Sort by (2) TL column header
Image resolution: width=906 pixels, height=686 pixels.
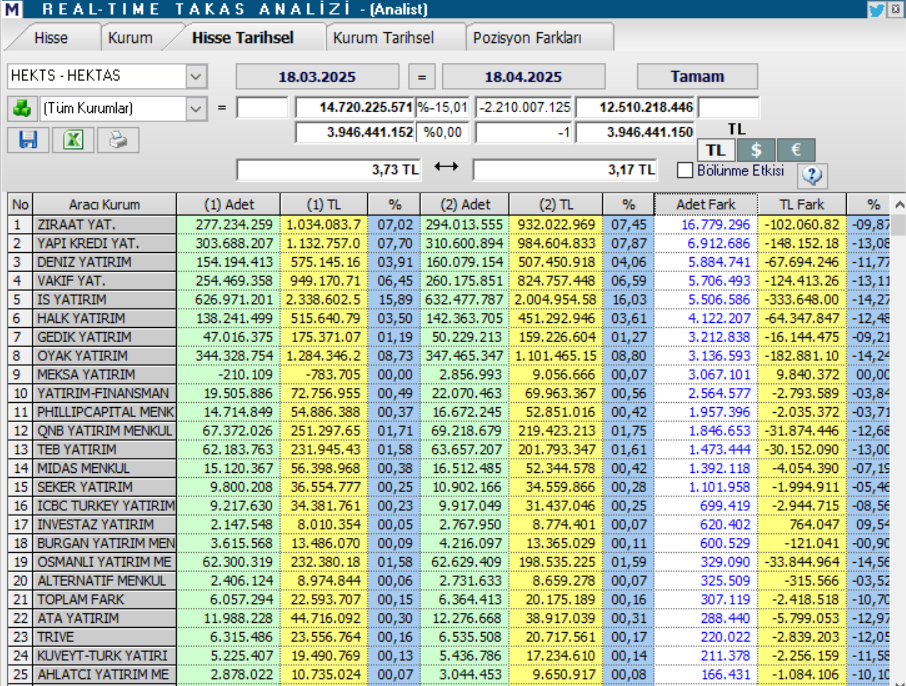pos(556,205)
